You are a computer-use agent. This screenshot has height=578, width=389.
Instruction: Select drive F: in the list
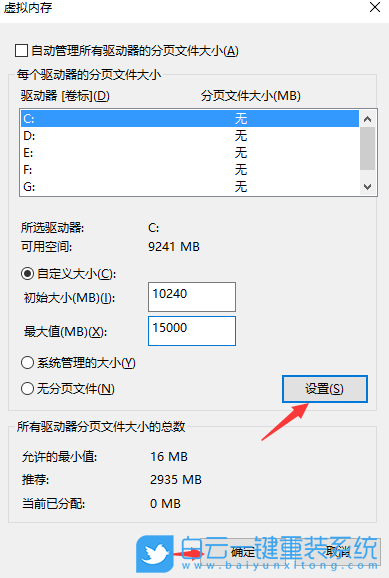(x=190, y=170)
